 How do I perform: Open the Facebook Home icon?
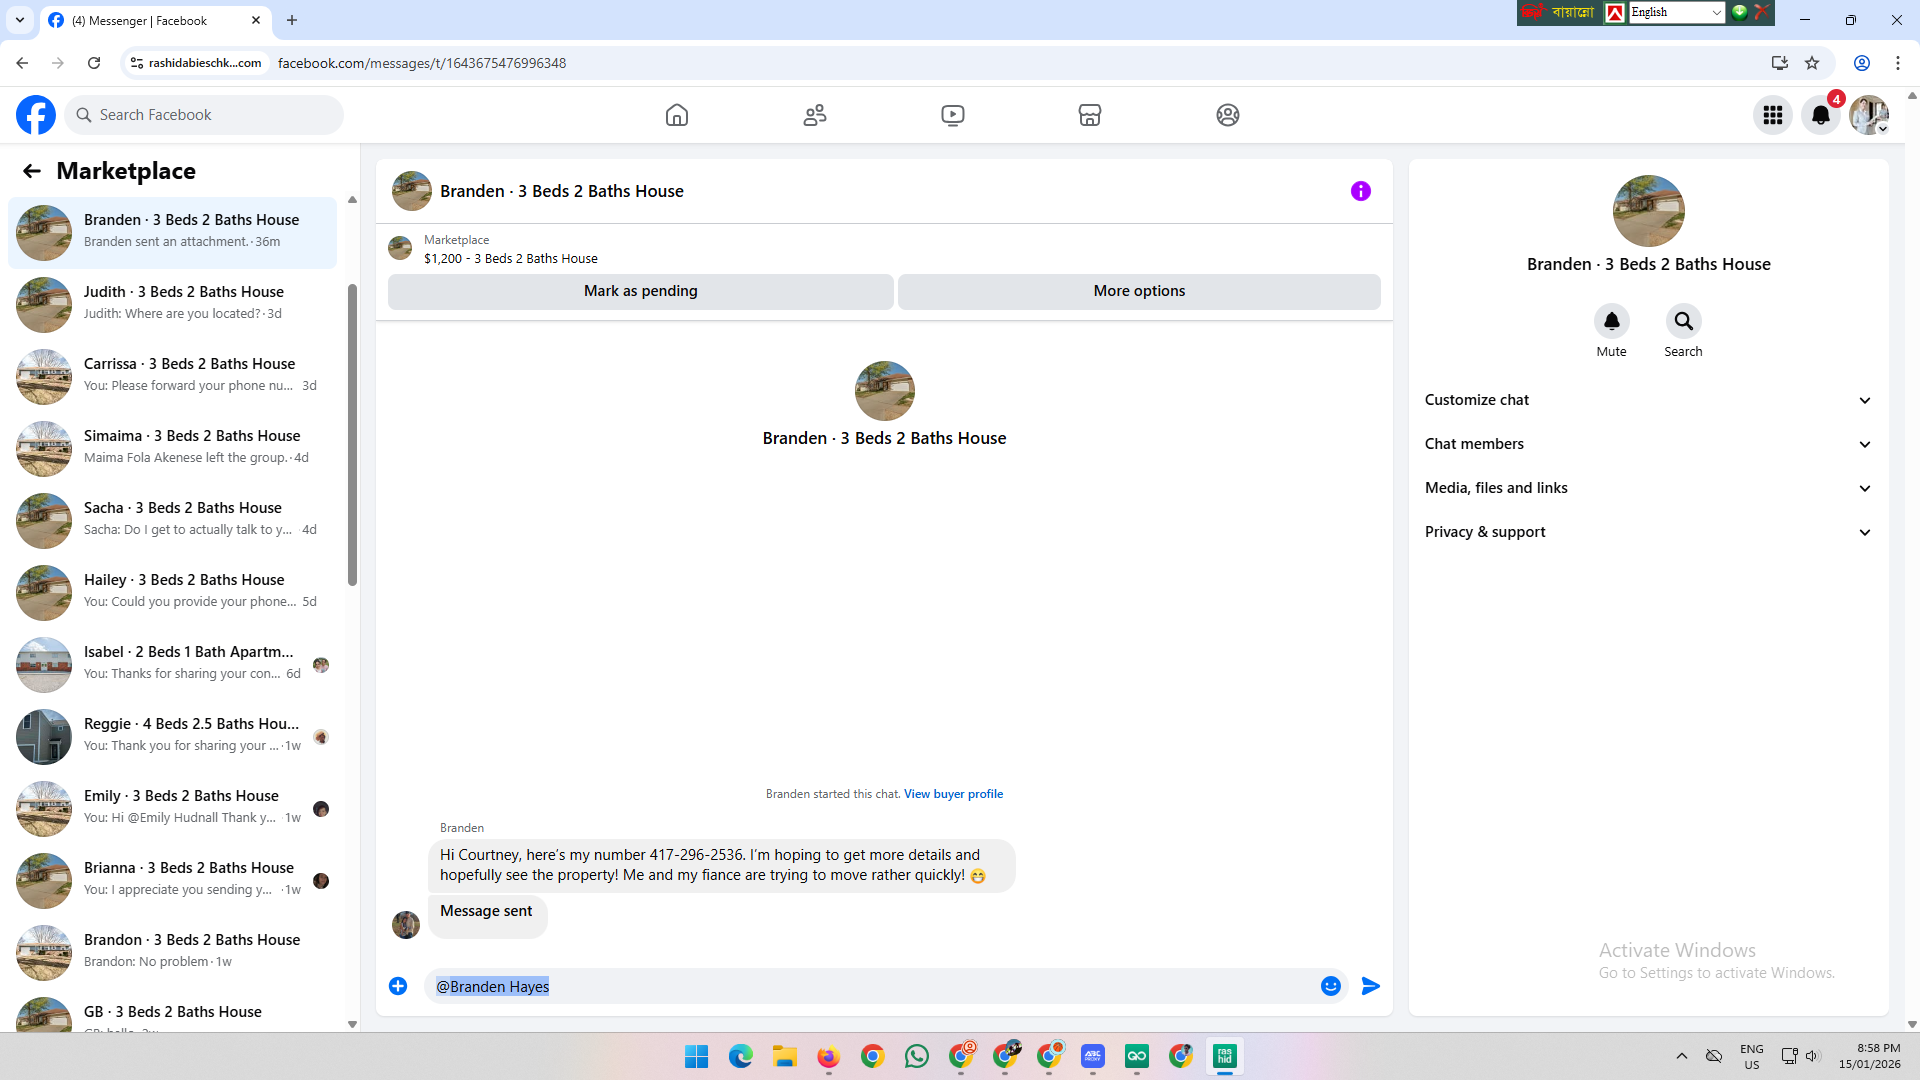click(677, 115)
